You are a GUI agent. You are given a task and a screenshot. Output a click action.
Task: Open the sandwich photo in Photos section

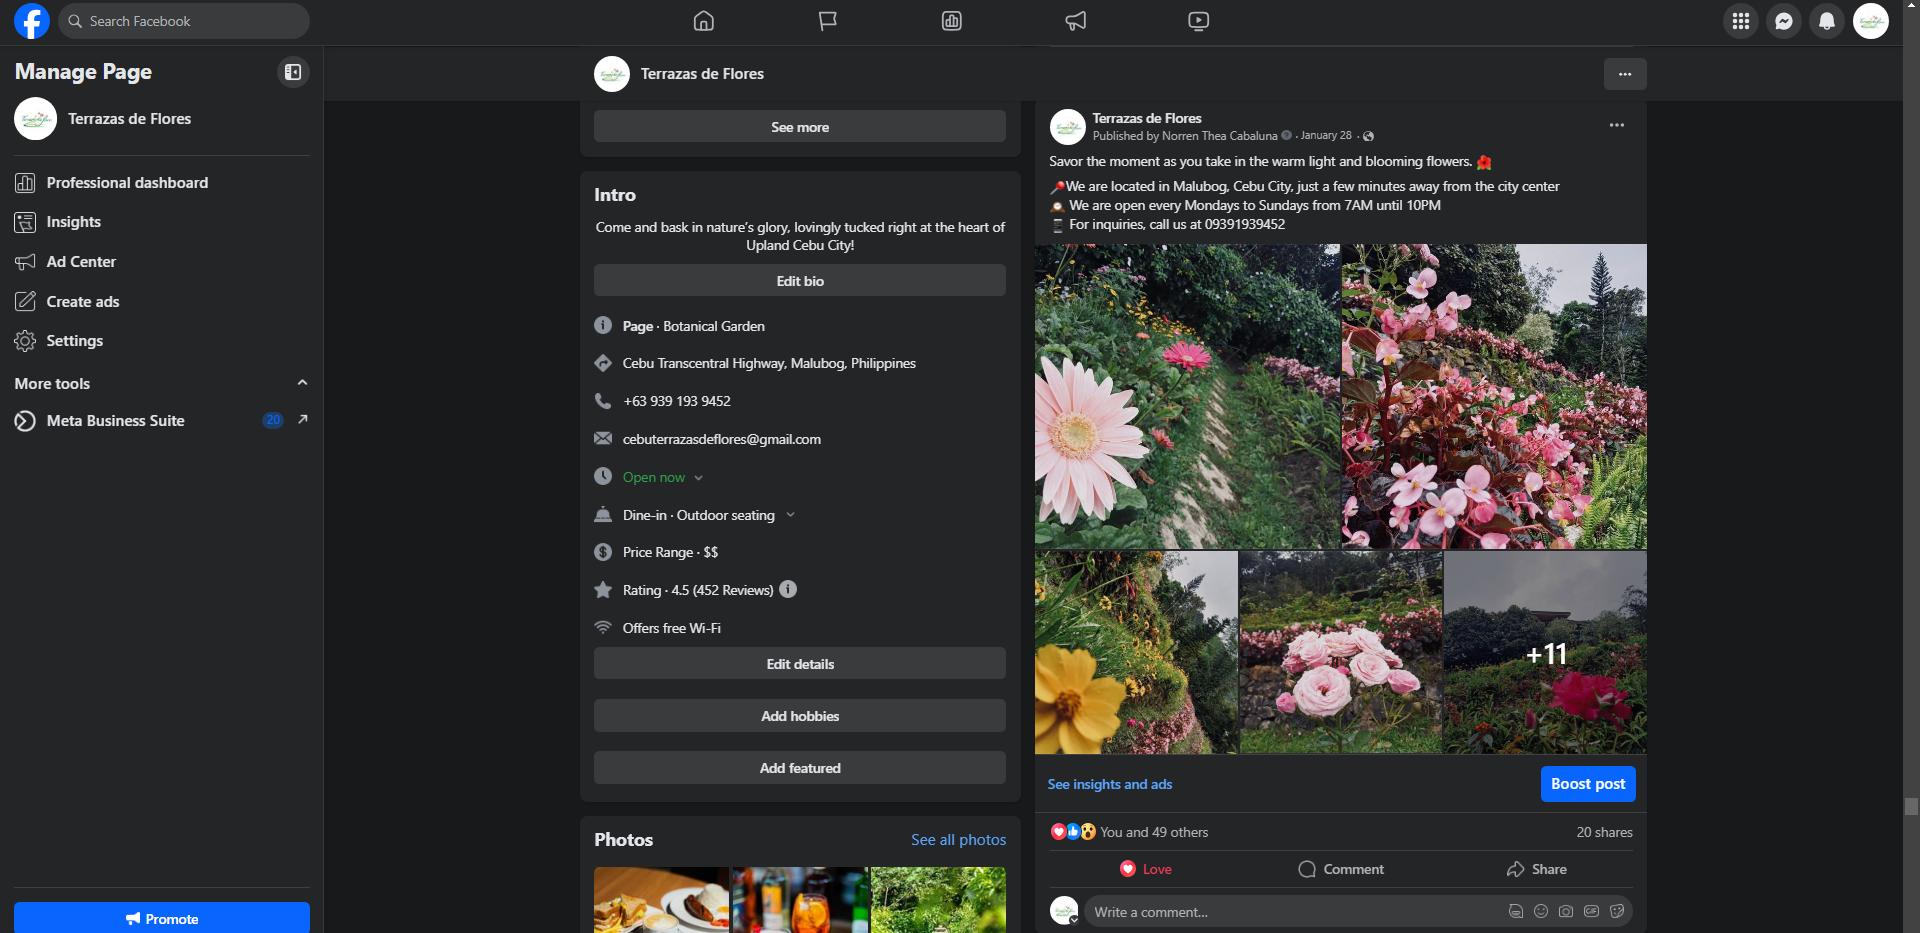tap(661, 900)
